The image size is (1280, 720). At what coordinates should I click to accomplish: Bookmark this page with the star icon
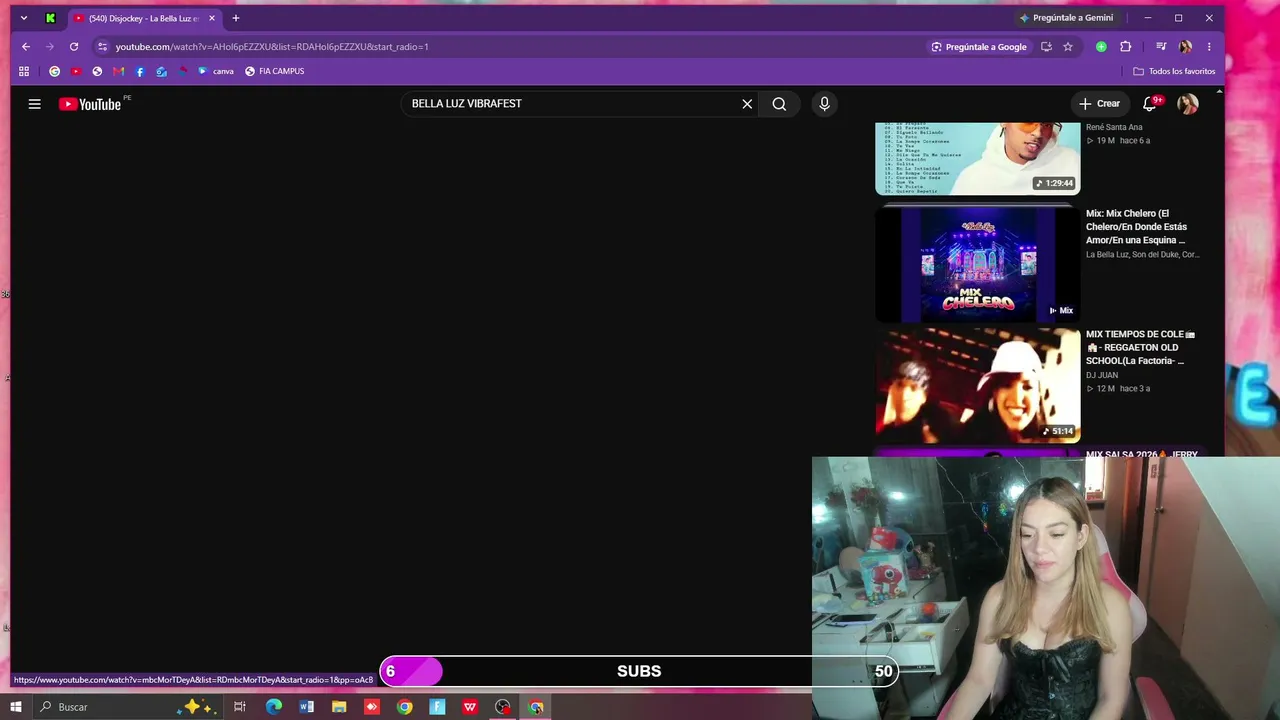[1068, 47]
